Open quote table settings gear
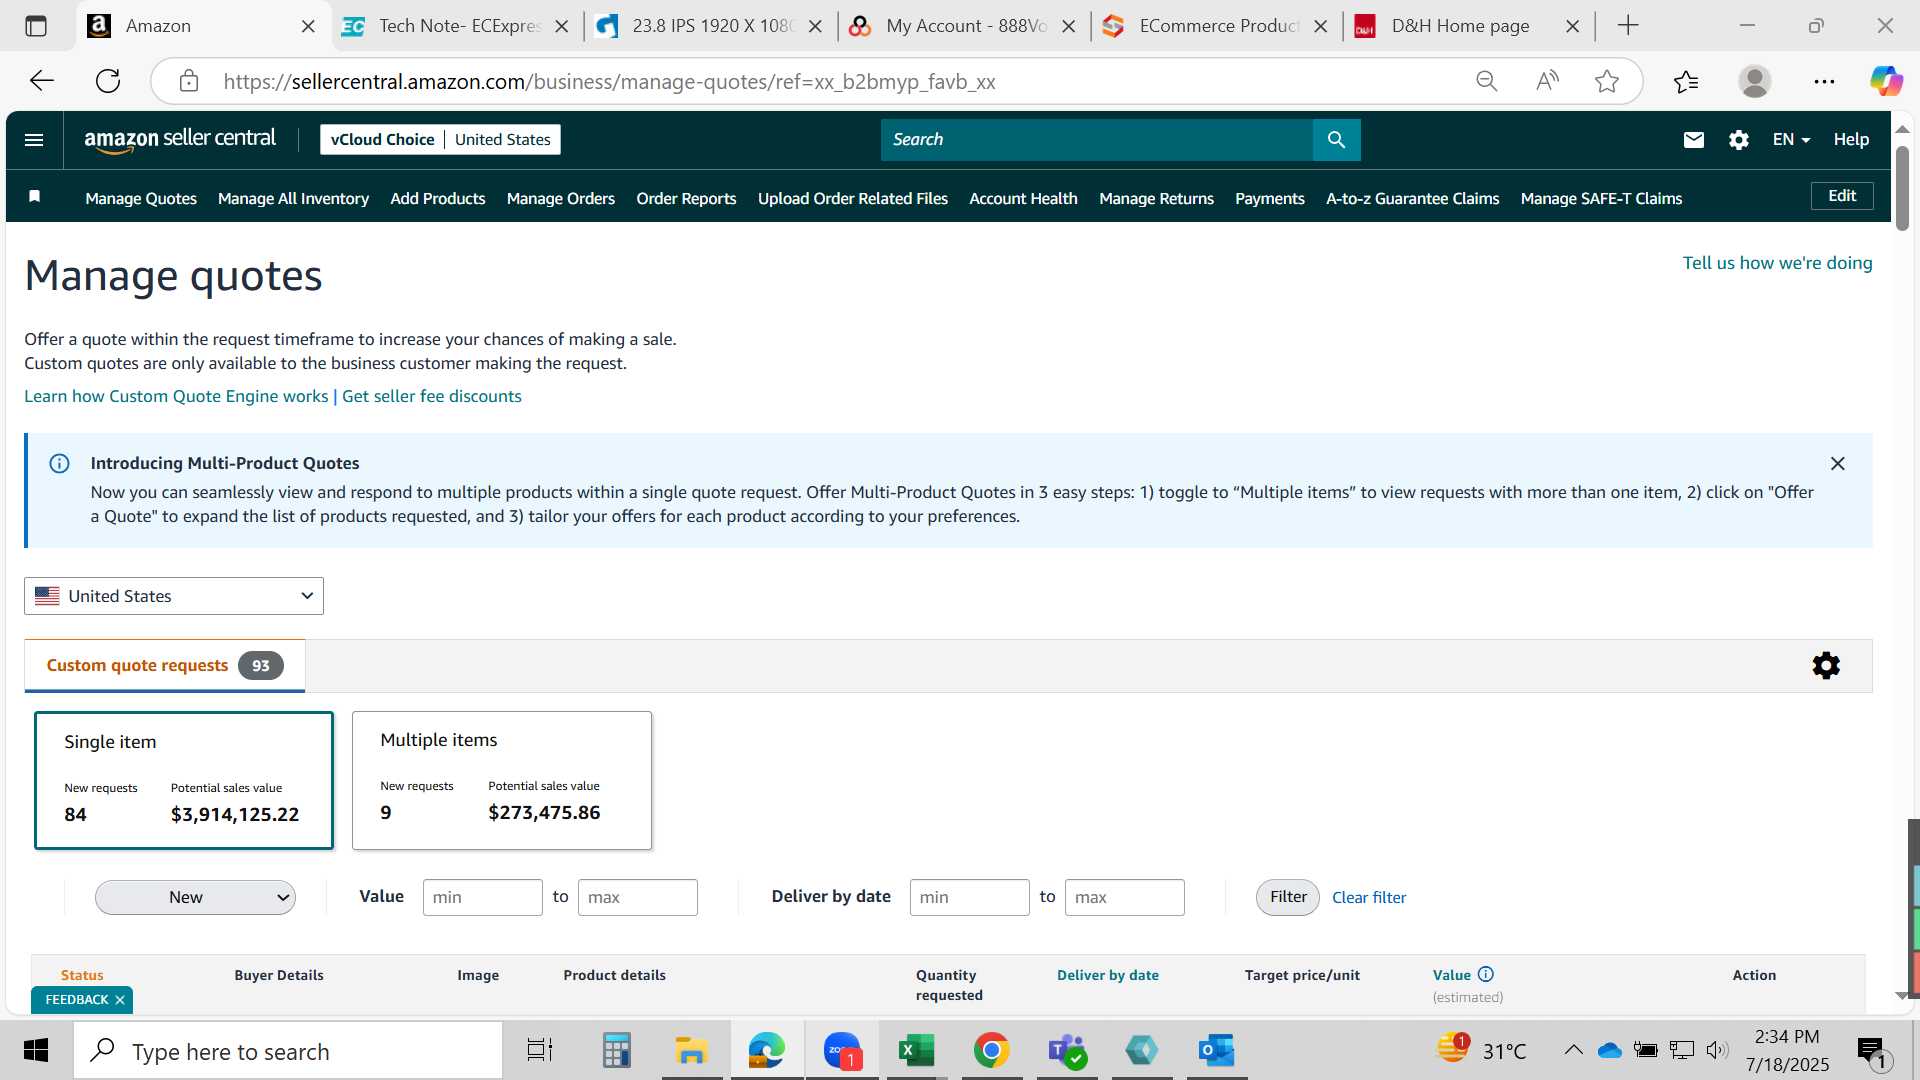Viewport: 1920px width, 1080px height. pyautogui.click(x=1826, y=666)
